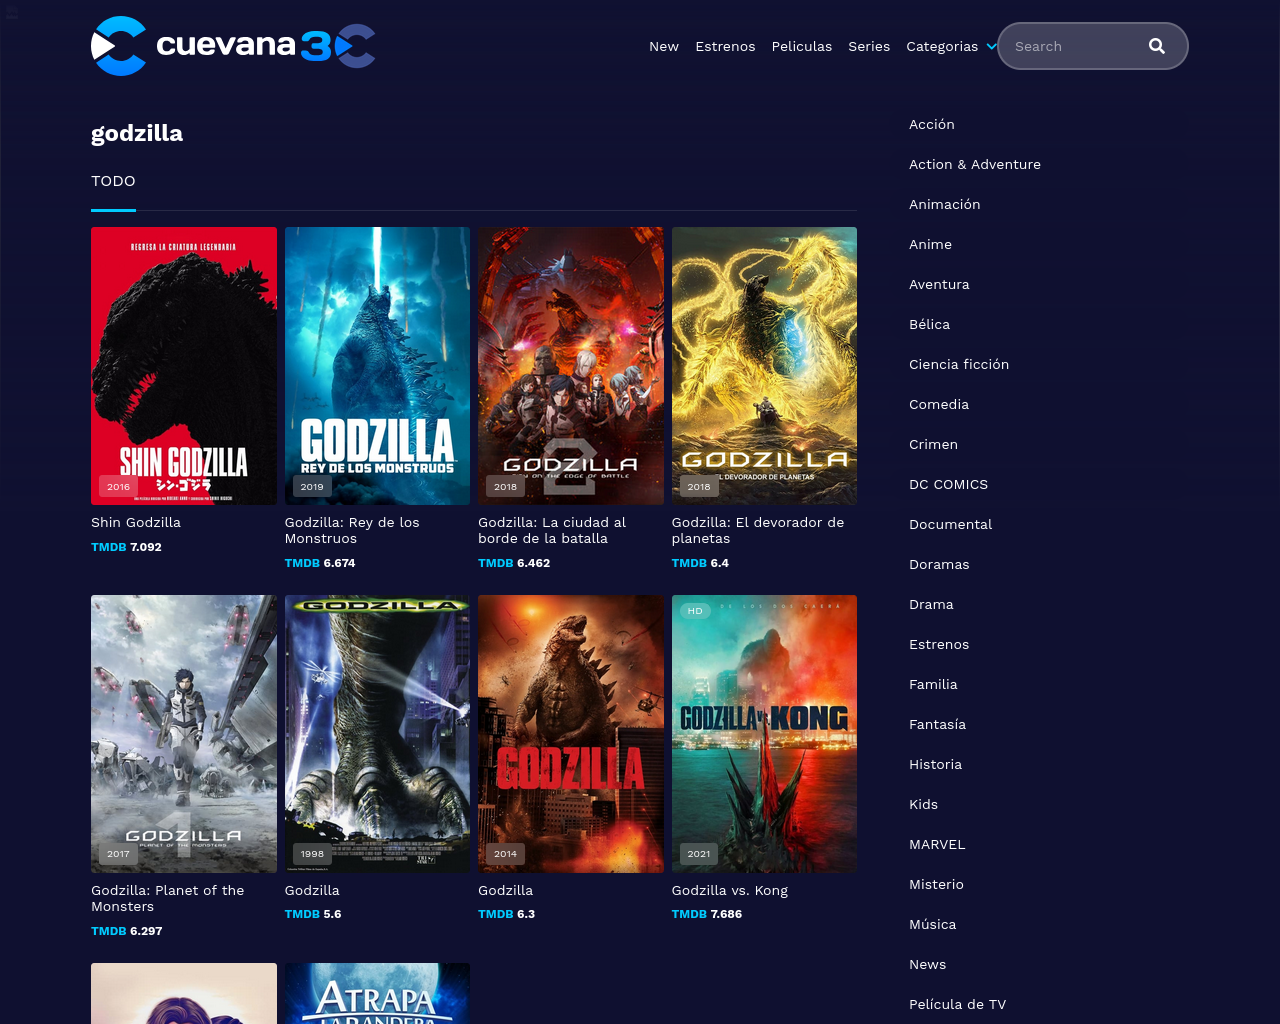Viewport: 1280px width, 1024px height.
Task: Open the Misterio category
Action: point(936,884)
